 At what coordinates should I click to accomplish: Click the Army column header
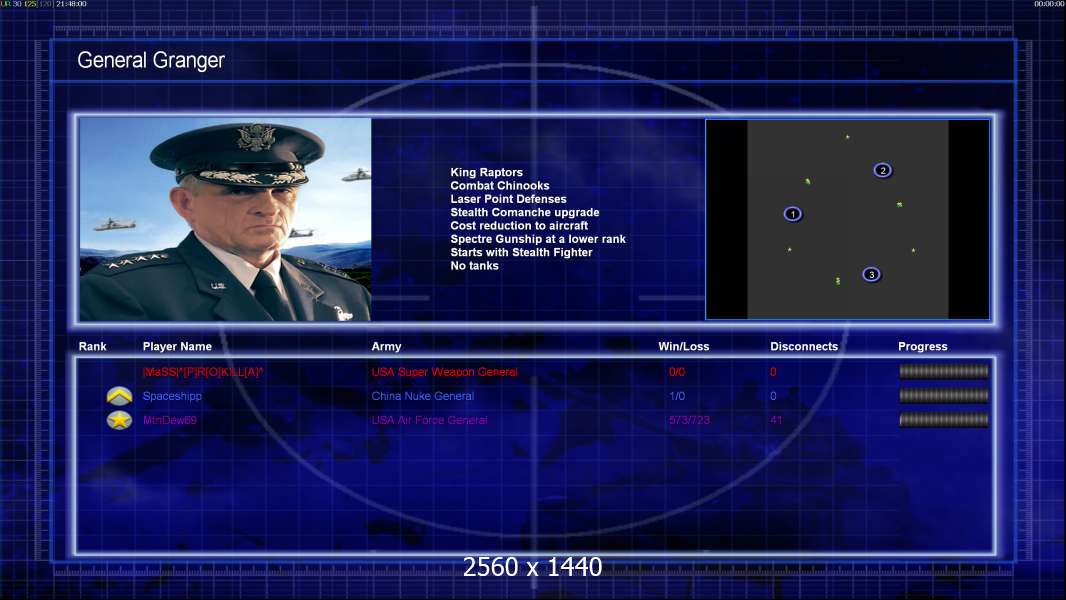386,347
